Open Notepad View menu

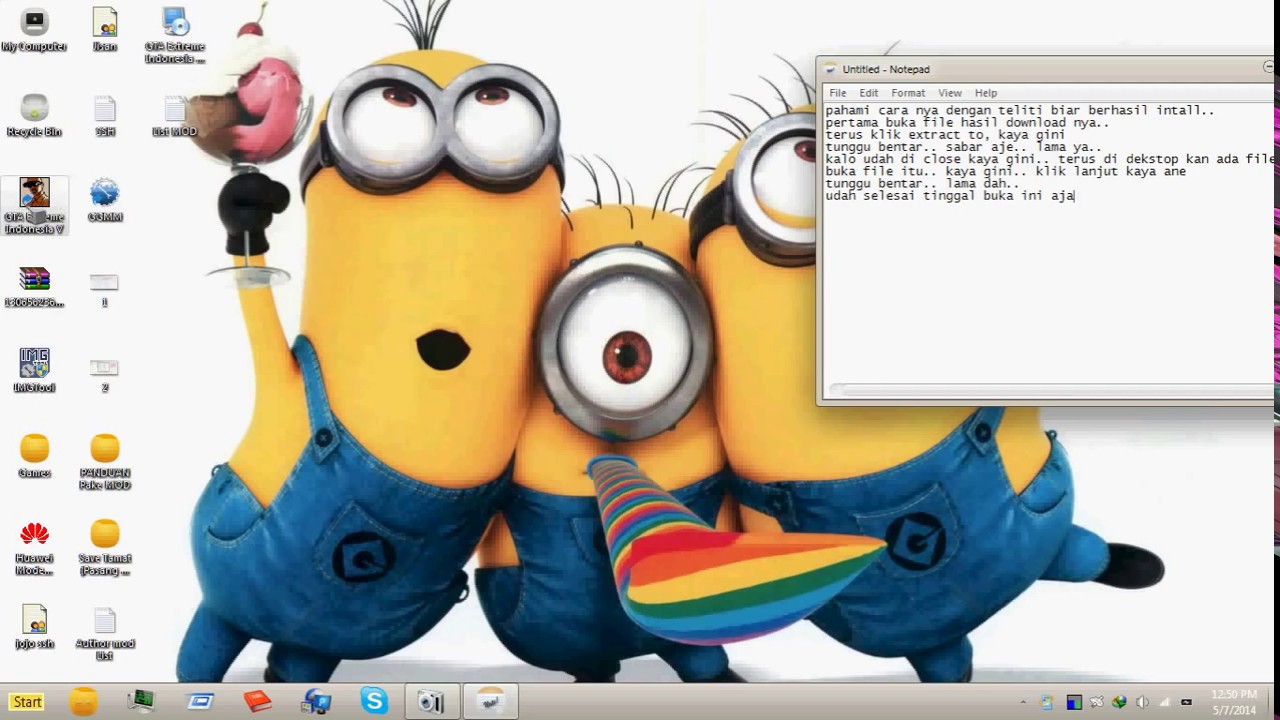point(949,93)
